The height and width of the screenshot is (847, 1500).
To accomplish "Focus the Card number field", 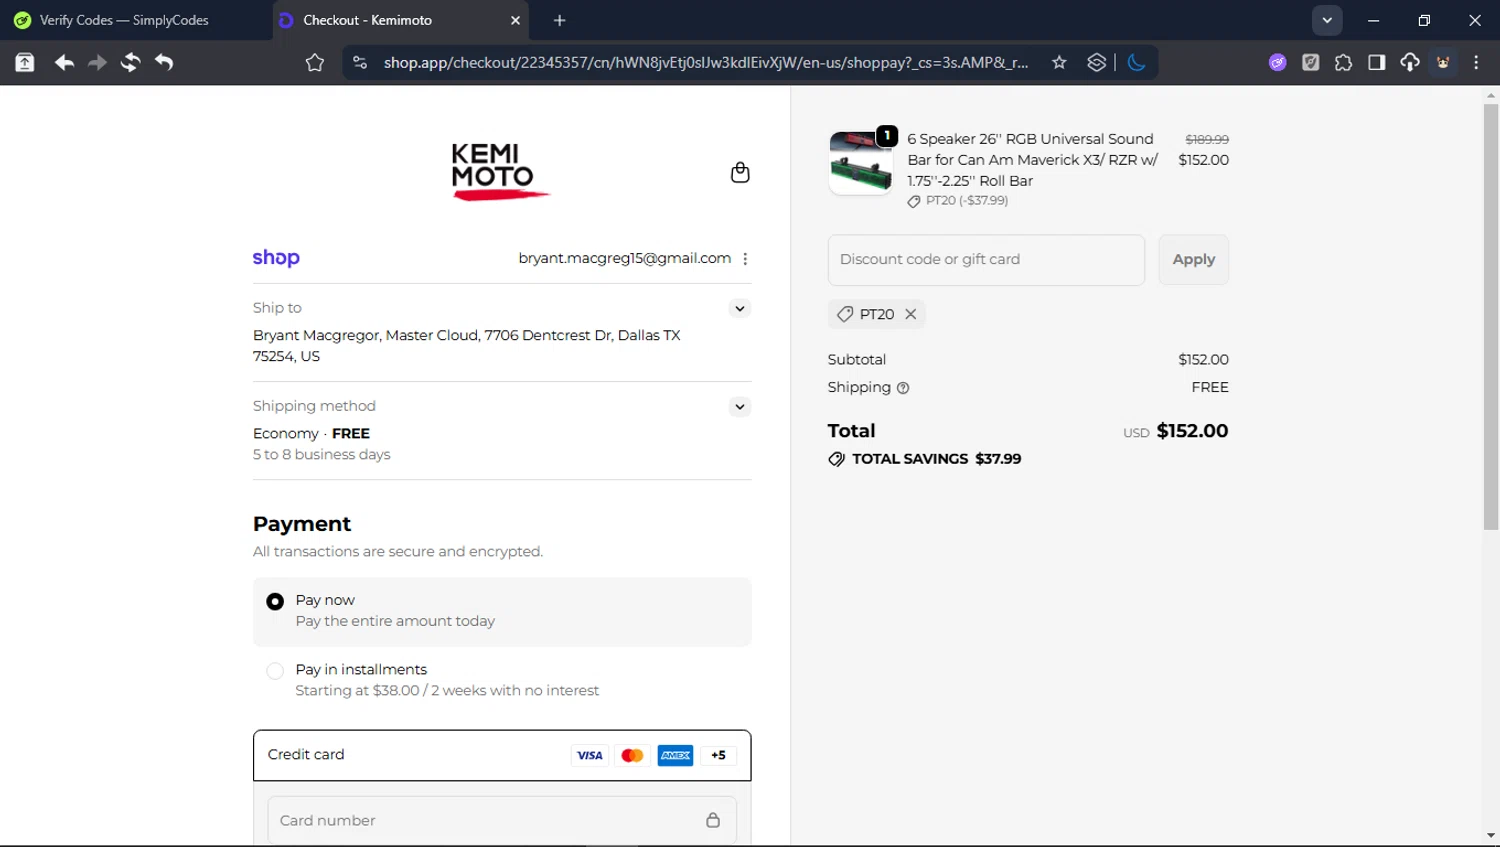I will click(502, 820).
